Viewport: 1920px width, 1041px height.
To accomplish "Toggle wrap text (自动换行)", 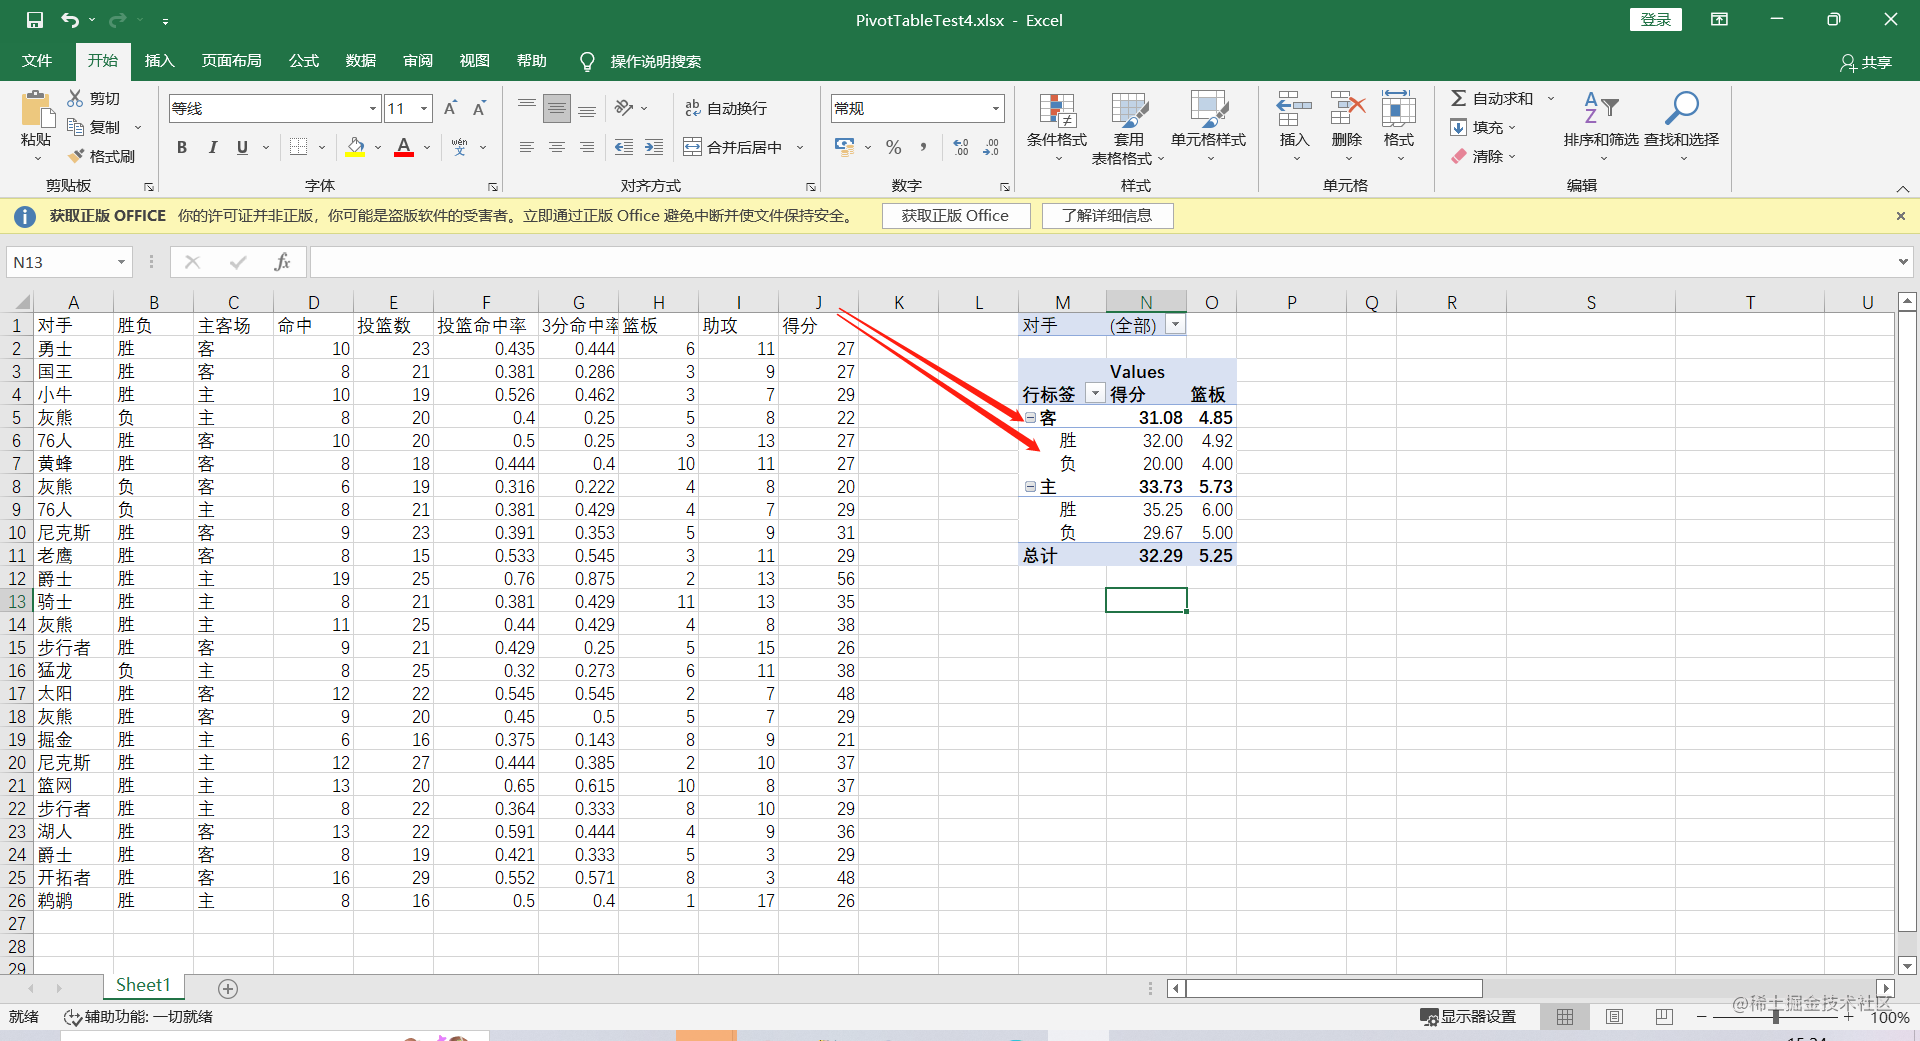I will 726,107.
